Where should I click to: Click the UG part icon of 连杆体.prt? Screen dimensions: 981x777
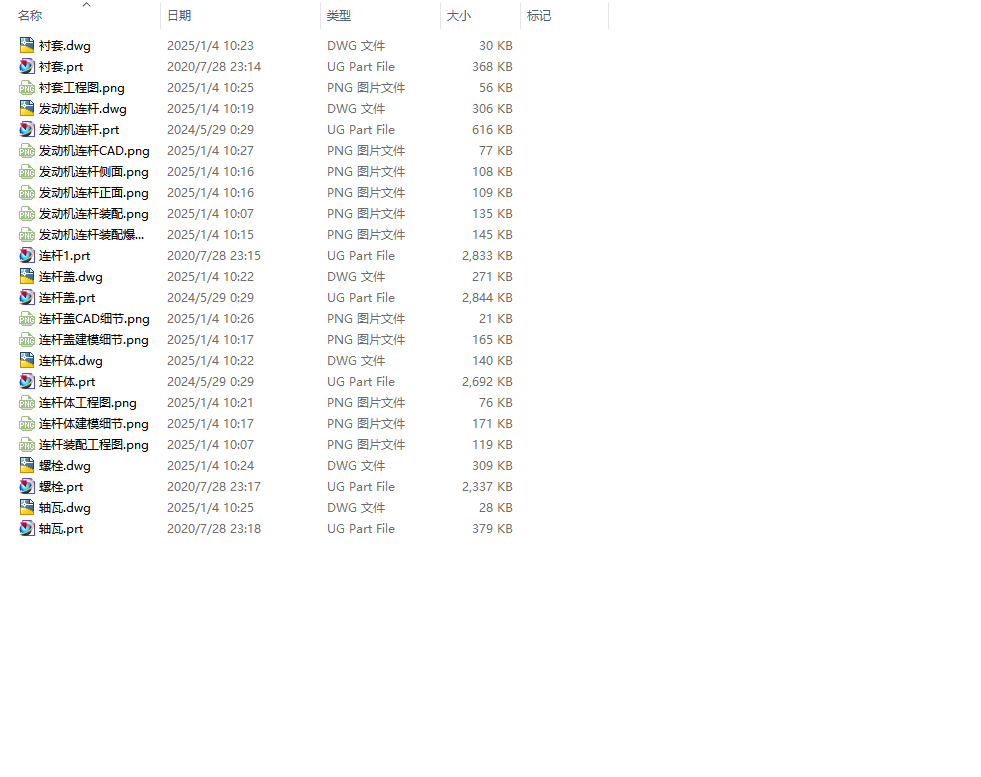tap(26, 382)
